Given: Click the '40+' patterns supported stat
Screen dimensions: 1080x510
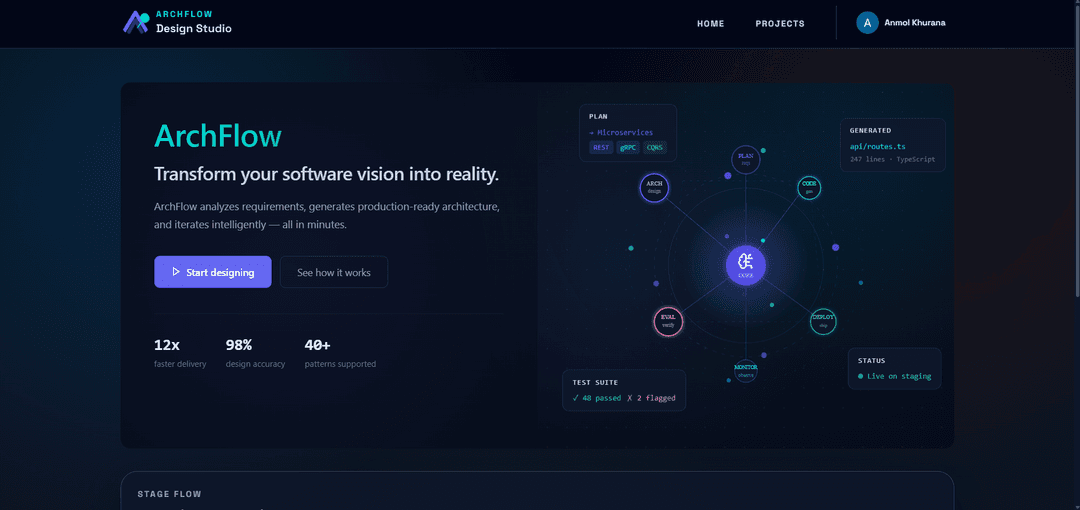Looking at the screenshot, I should 318,345.
